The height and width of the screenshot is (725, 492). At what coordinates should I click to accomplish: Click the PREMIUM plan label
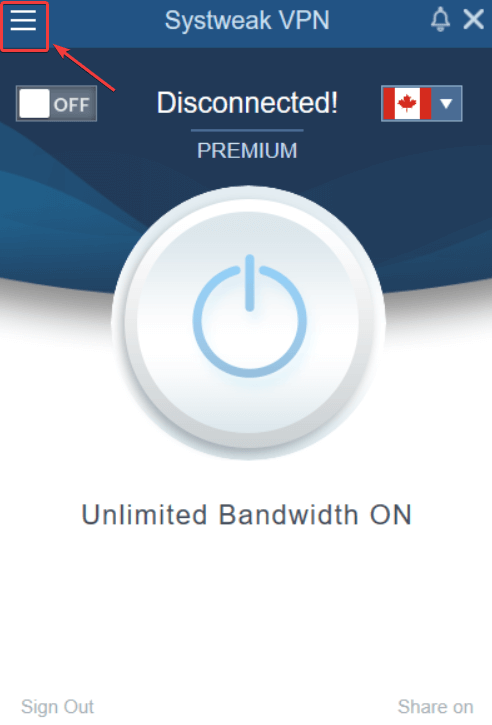[247, 151]
